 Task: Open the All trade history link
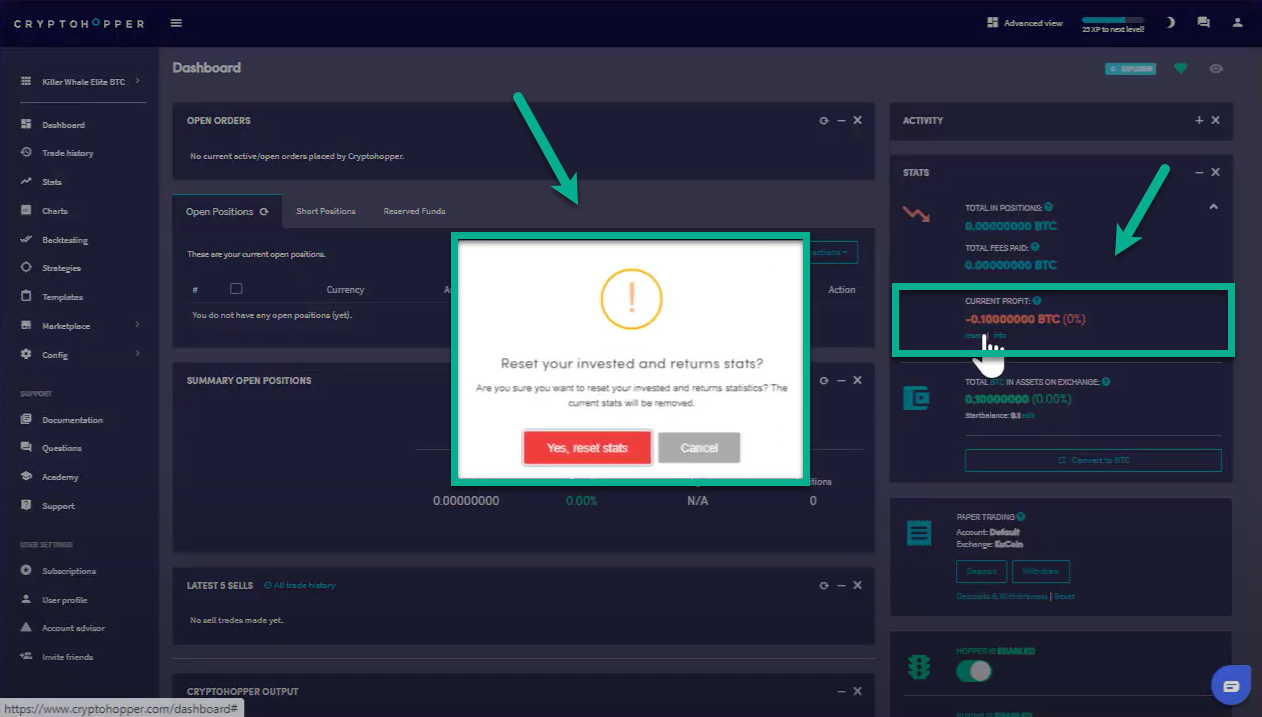click(300, 585)
